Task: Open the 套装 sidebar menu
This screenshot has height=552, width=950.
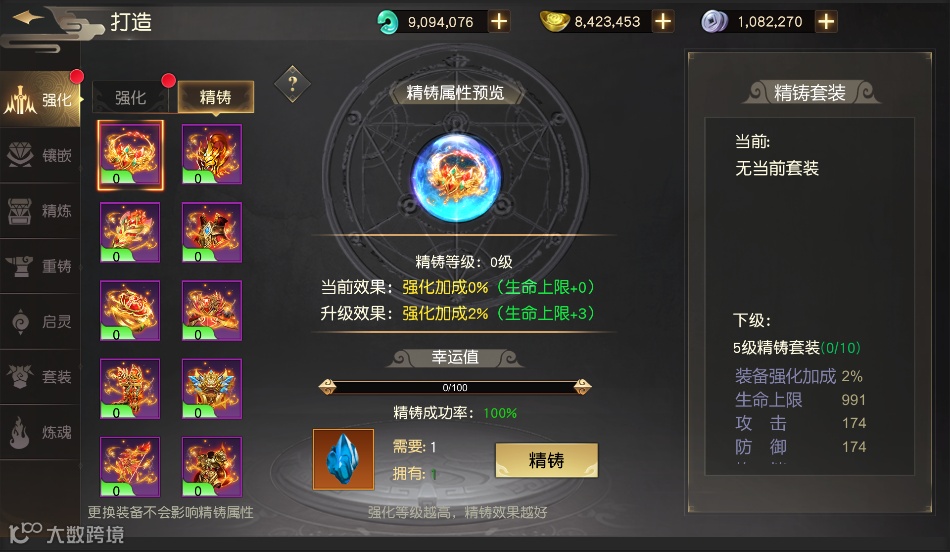Action: 40,377
